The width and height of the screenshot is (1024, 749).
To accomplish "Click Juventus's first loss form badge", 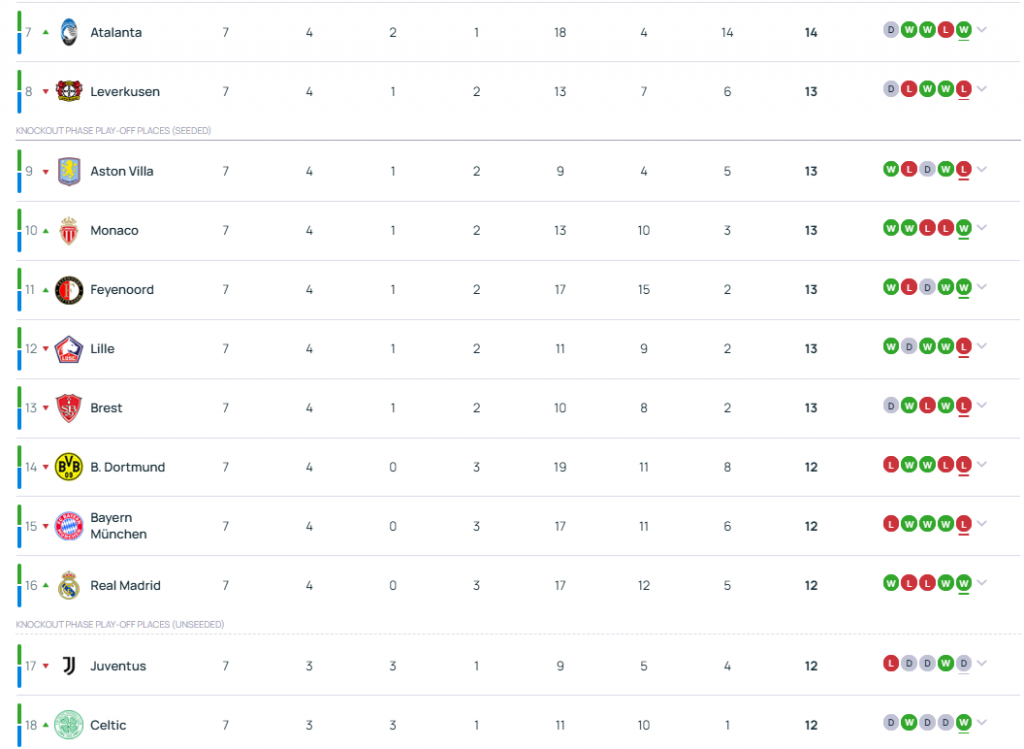I will tap(891, 663).
